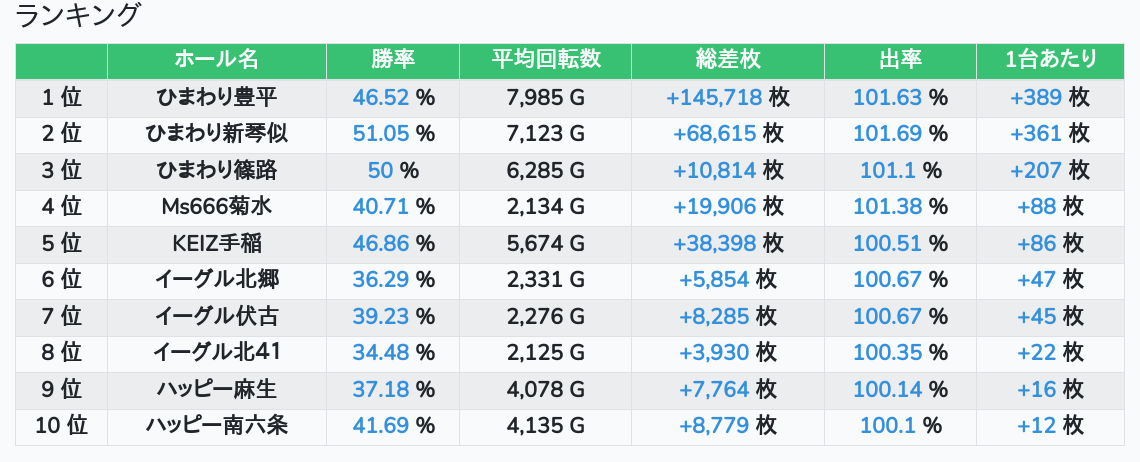
Task: Click the 10 位 rank cell
Action: 61,425
